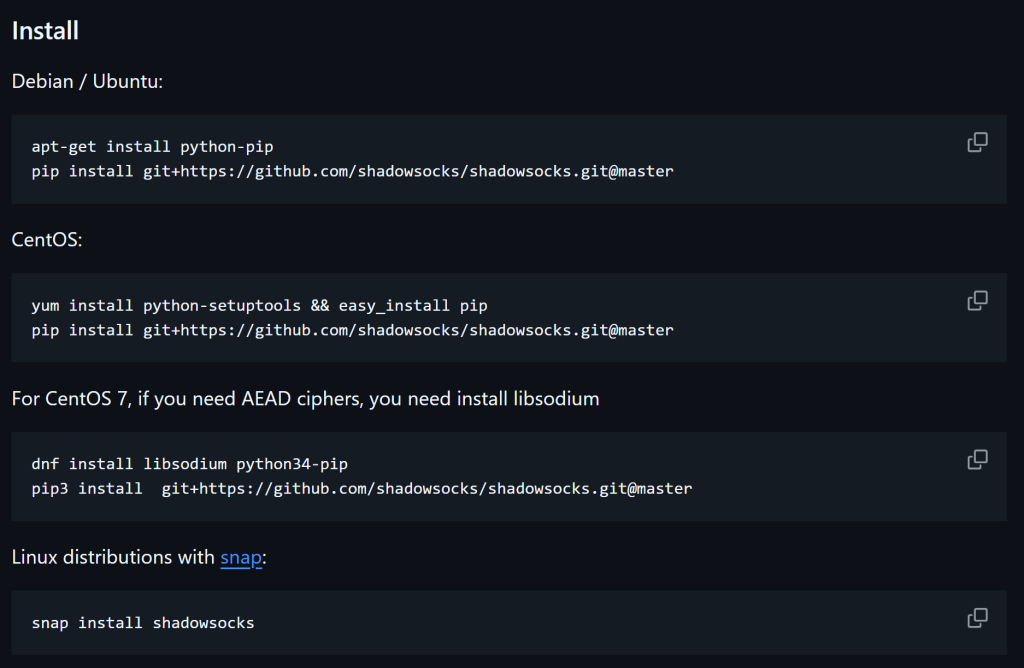
Task: Click the pip install line in CentOS block
Action: pos(352,330)
